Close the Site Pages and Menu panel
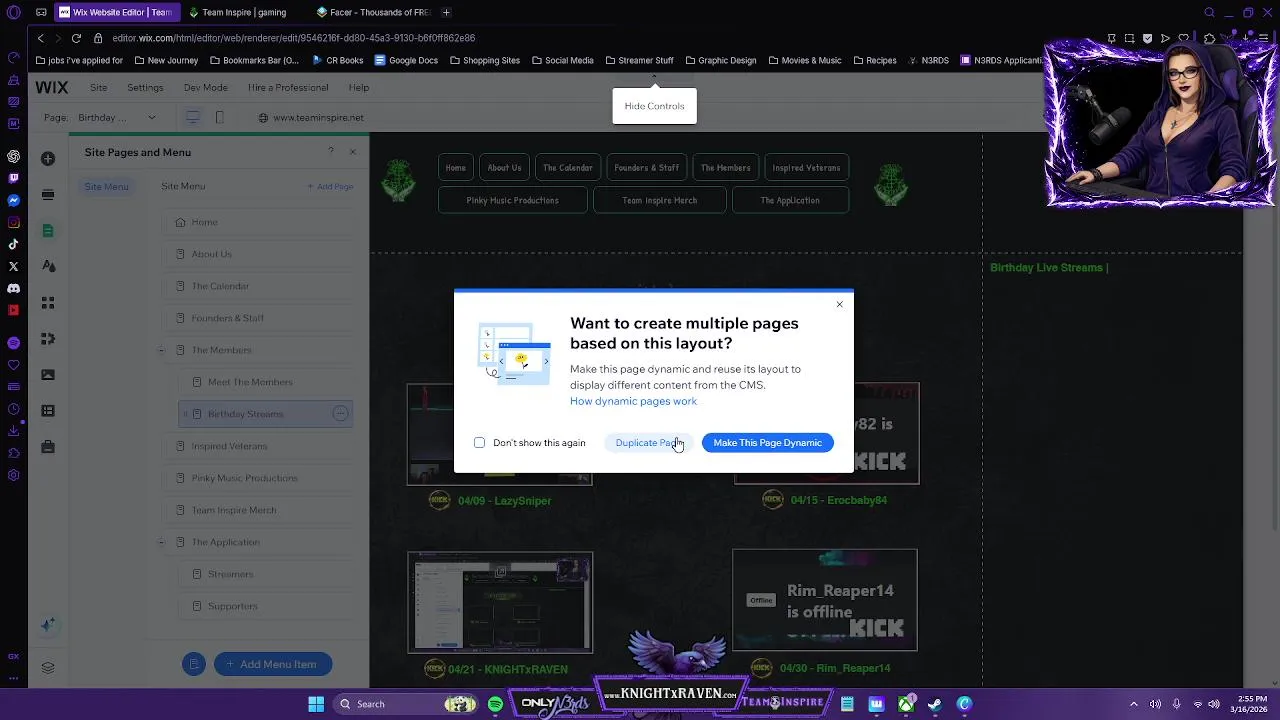The image size is (1280, 720). 352,152
